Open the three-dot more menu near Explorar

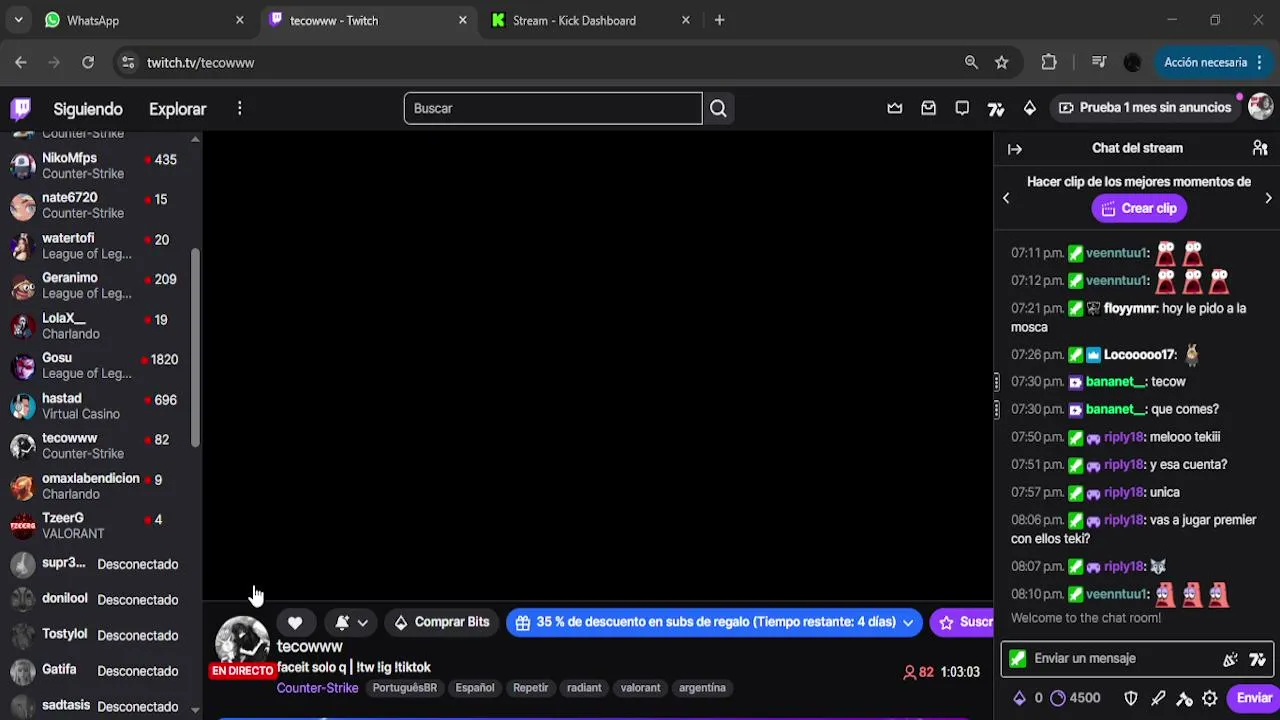pos(239,108)
